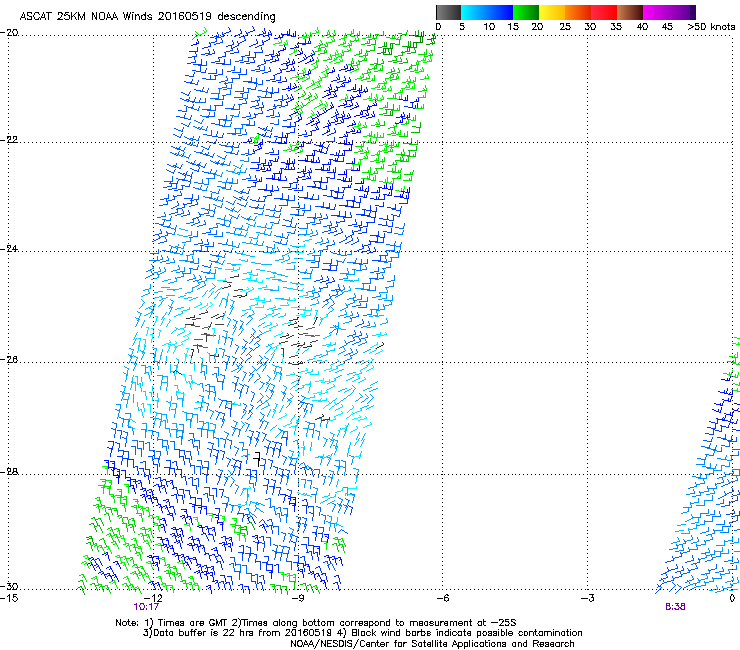Click the red 30-35 knots legend swatch

point(604,12)
